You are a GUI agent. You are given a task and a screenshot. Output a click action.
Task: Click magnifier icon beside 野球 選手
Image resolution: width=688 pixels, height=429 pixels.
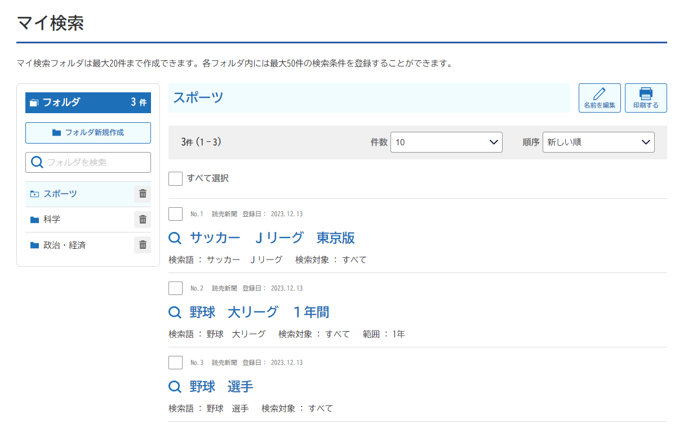pyautogui.click(x=175, y=387)
